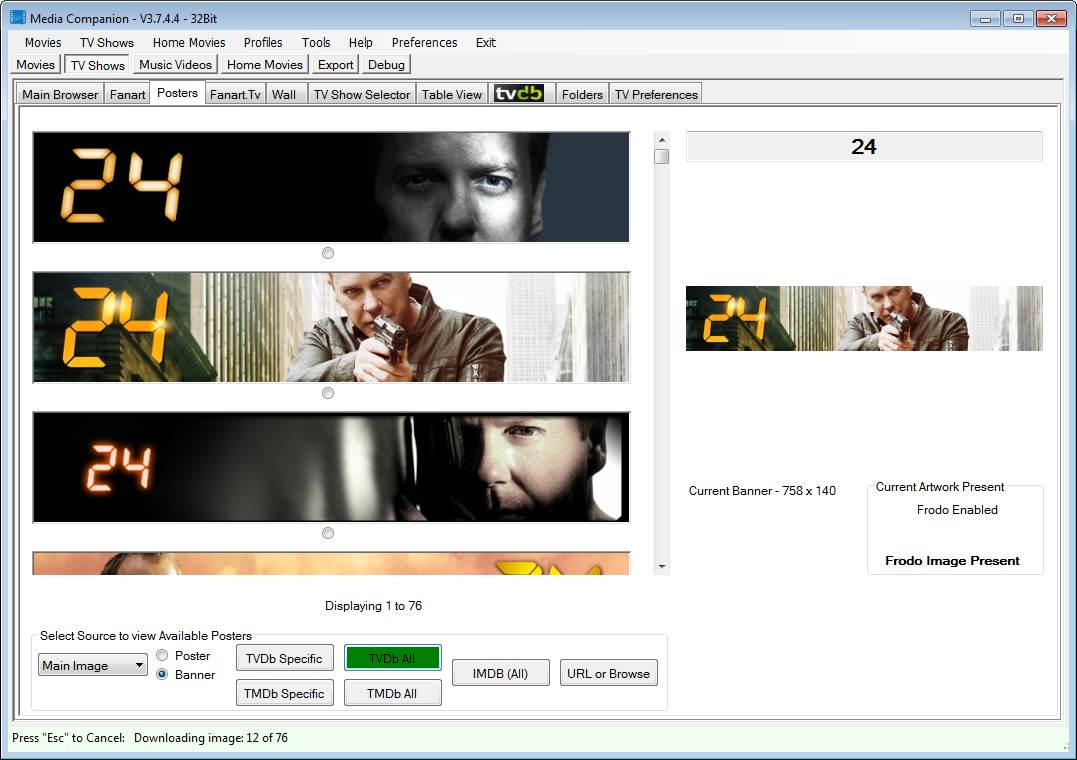Go to the Fanart.Tv tab
This screenshot has height=760, width=1077.
[x=235, y=94]
